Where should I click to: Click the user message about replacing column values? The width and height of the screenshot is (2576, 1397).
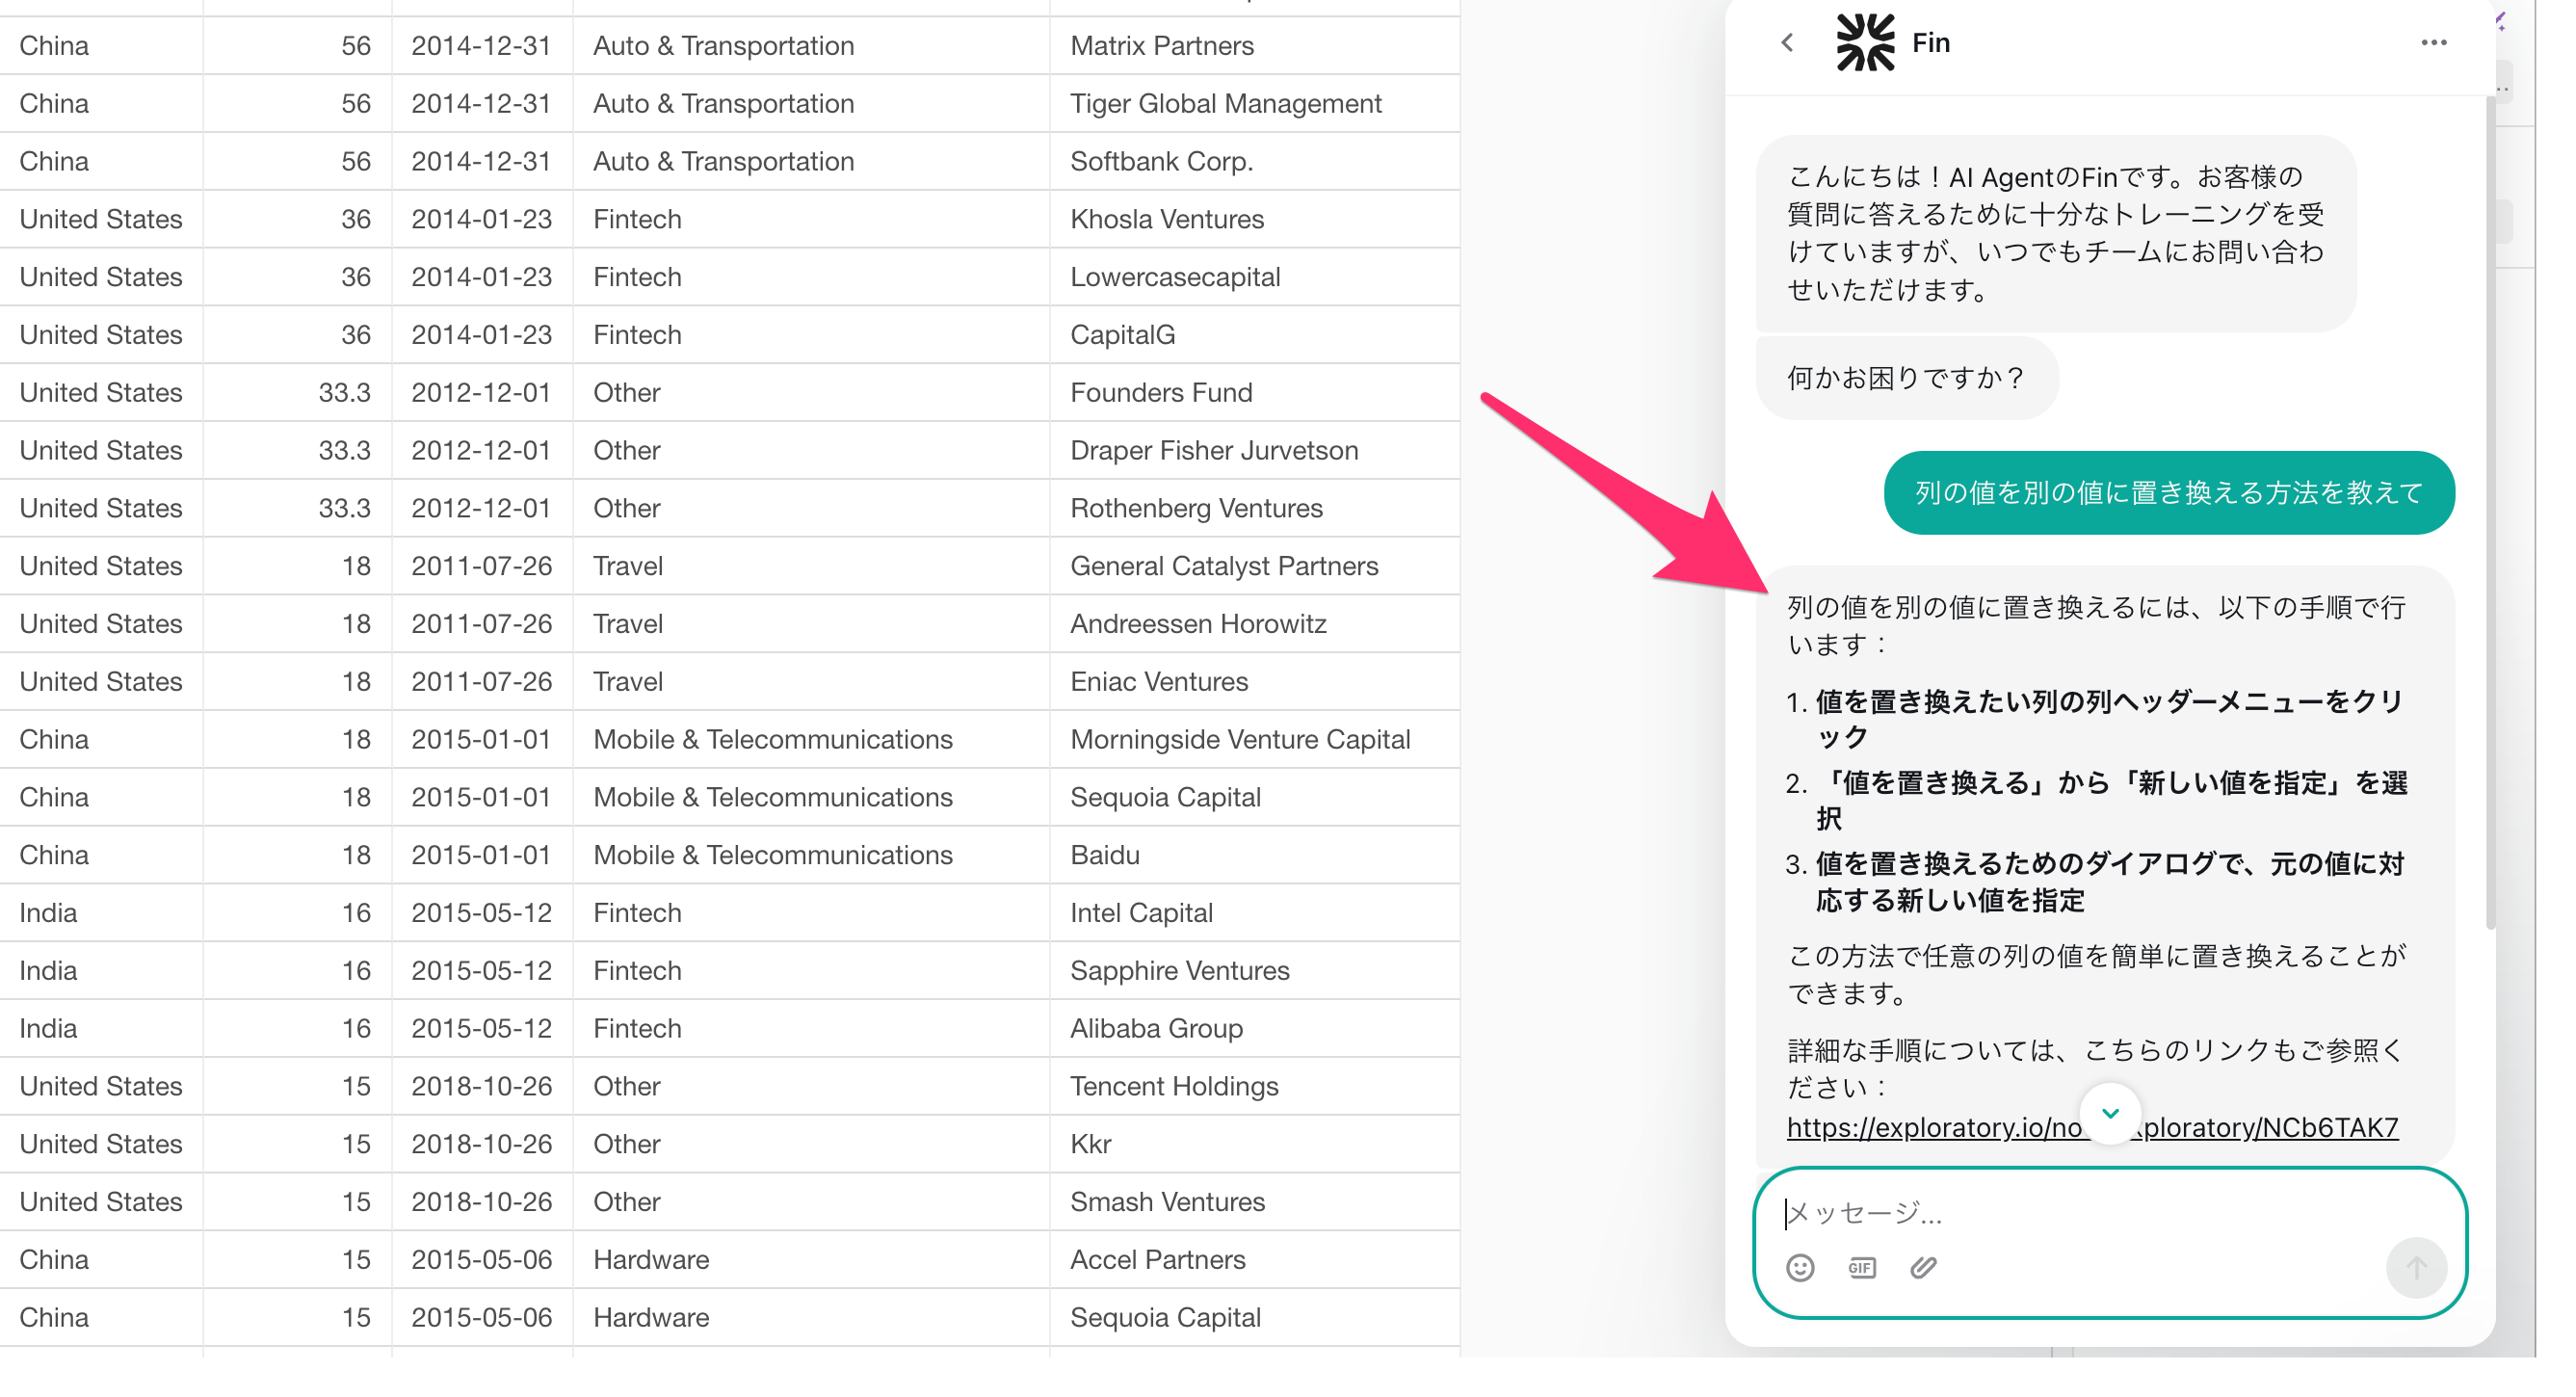click(x=2168, y=492)
